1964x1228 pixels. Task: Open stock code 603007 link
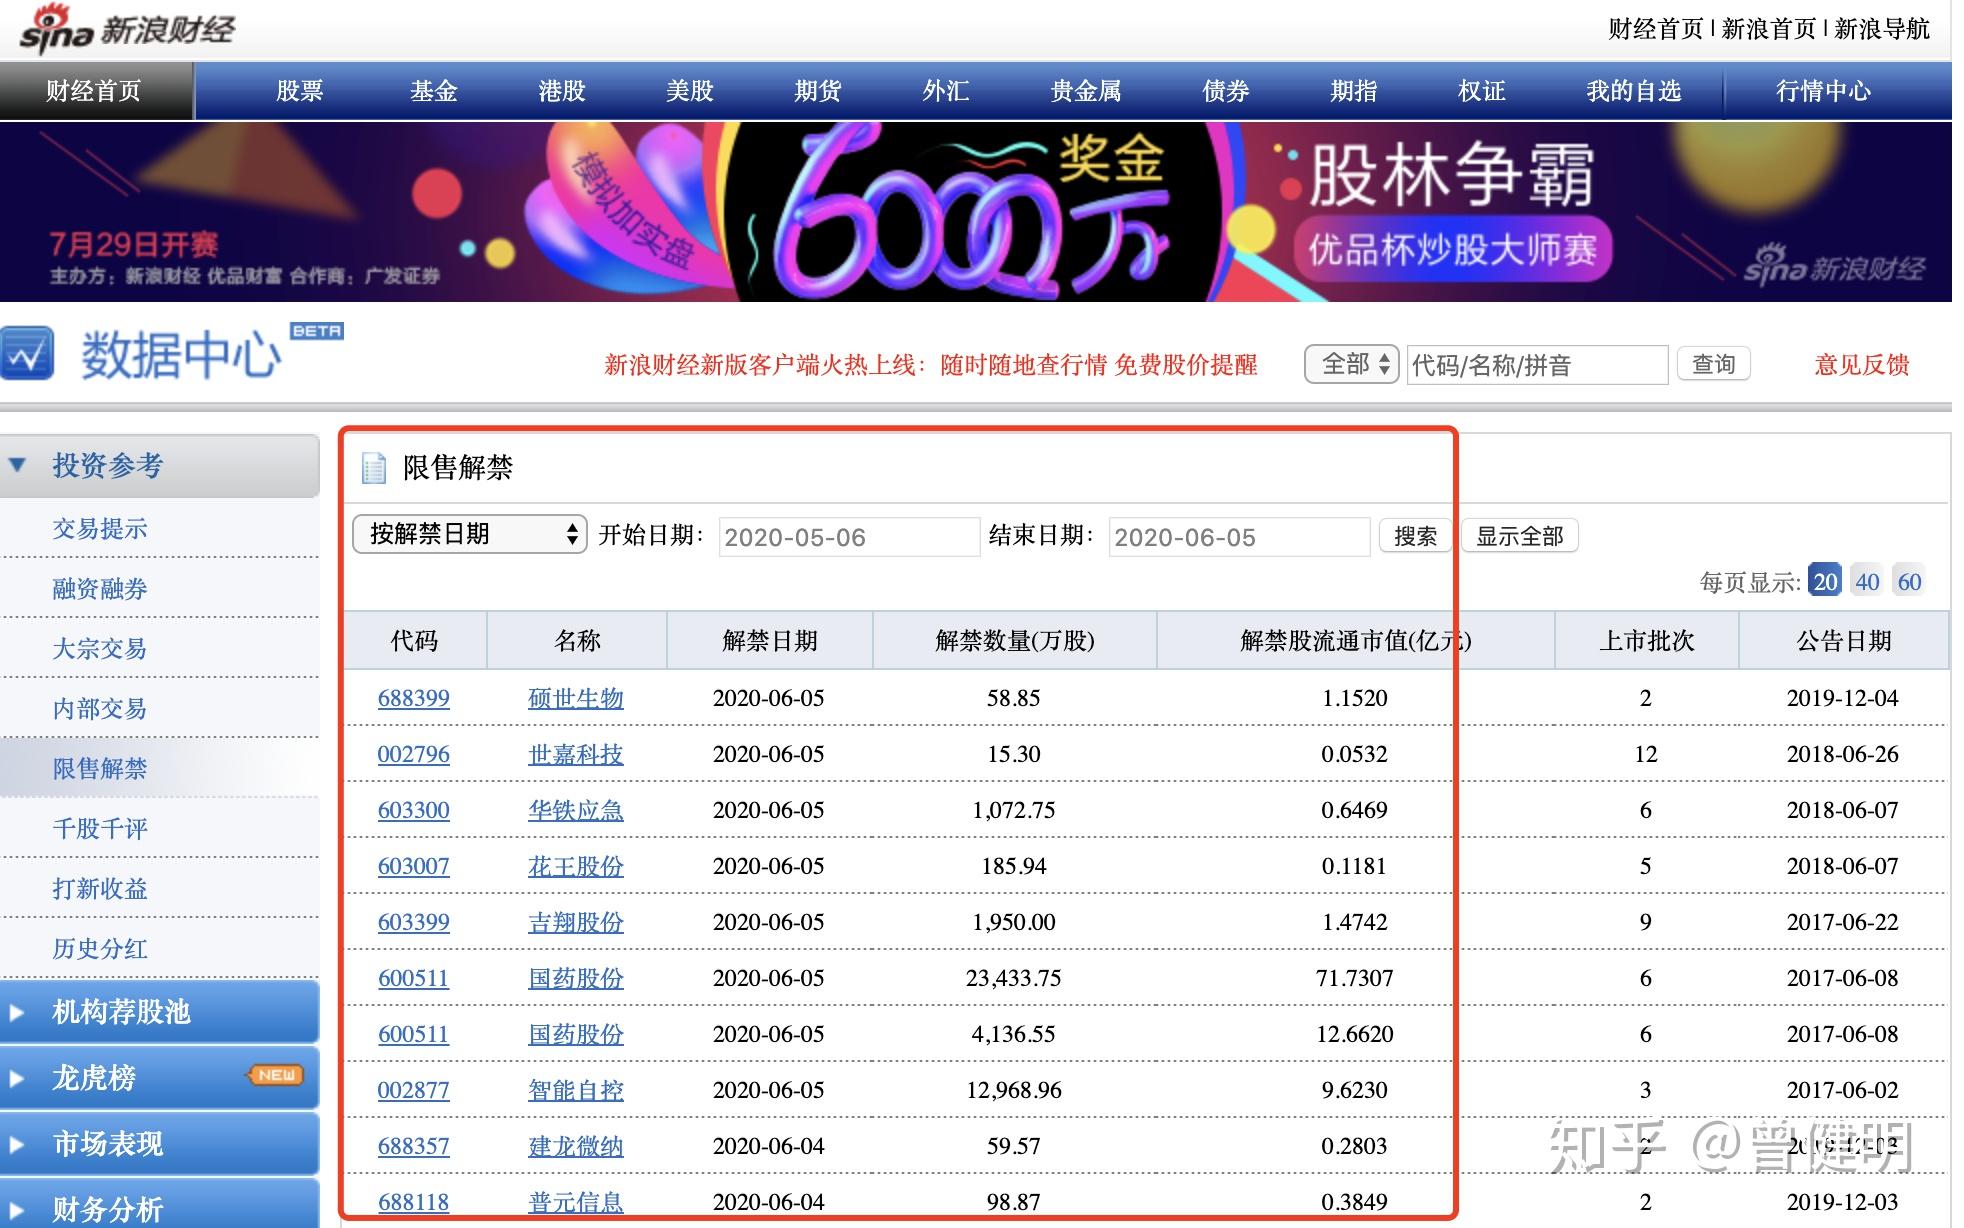click(x=413, y=866)
